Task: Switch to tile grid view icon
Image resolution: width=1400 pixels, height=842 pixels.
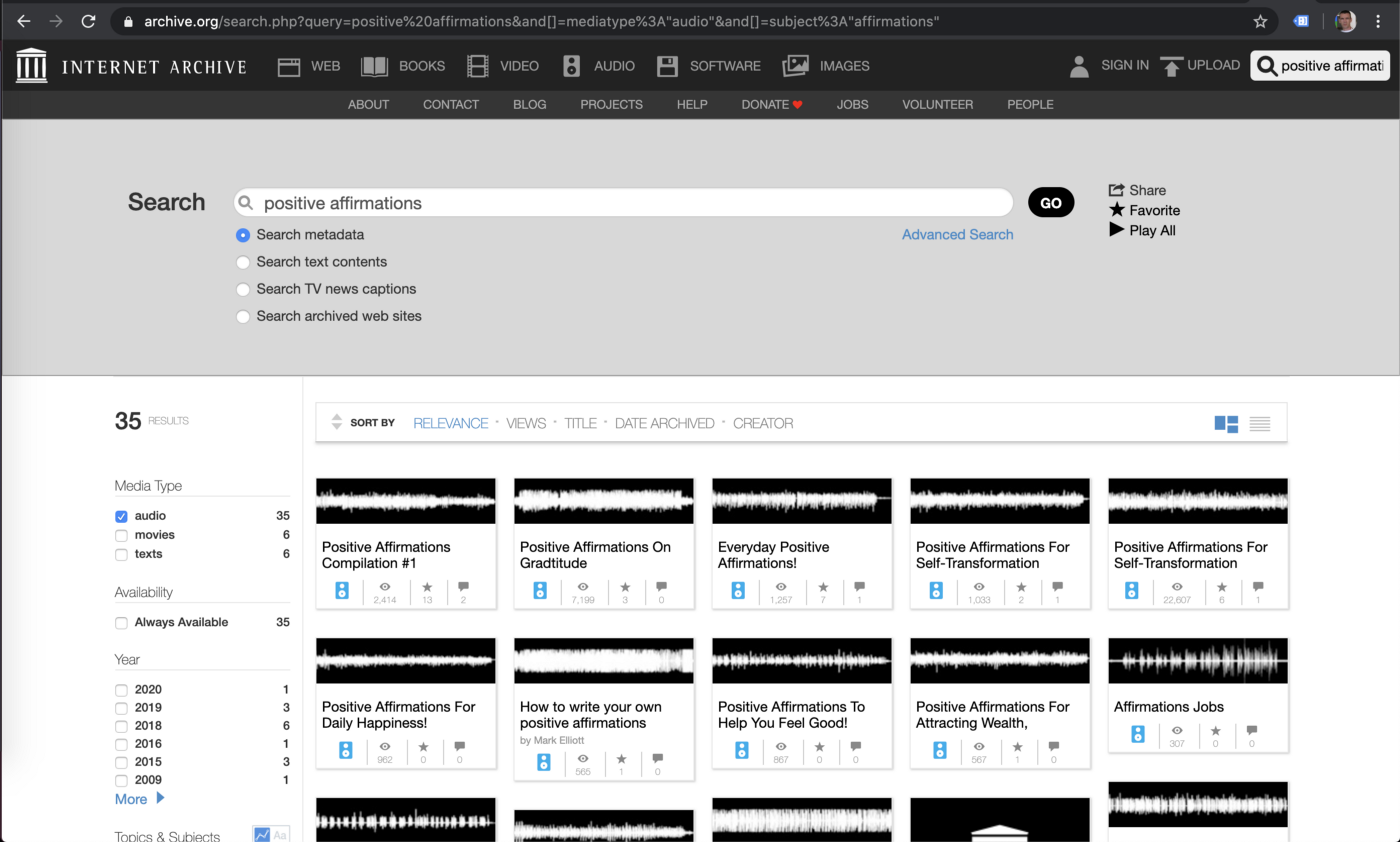Action: (x=1226, y=424)
